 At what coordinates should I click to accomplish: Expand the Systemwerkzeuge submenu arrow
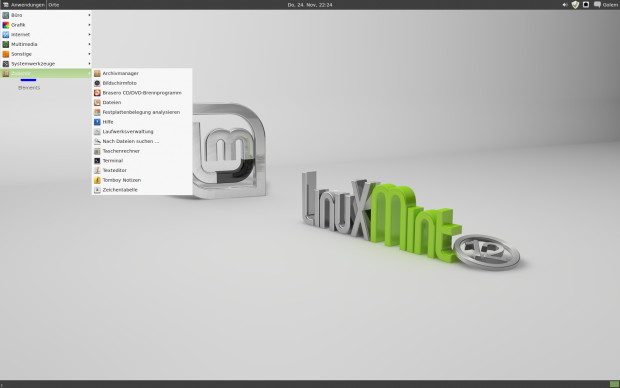point(89,64)
